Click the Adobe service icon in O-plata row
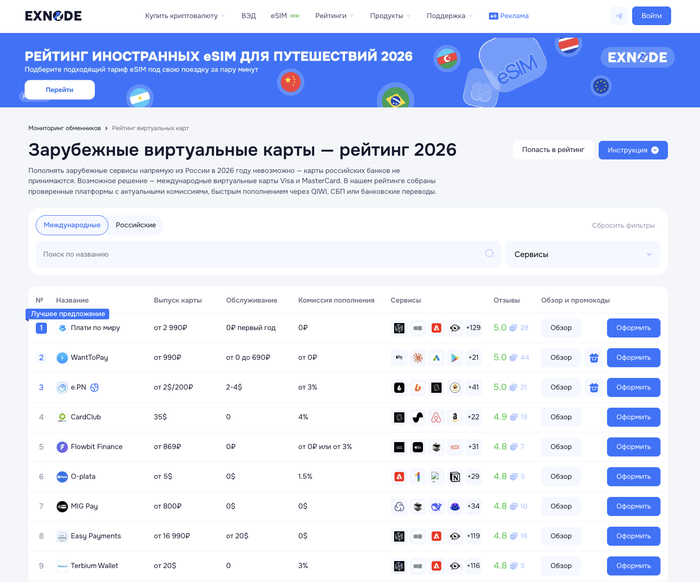The image size is (700, 582). 399,477
